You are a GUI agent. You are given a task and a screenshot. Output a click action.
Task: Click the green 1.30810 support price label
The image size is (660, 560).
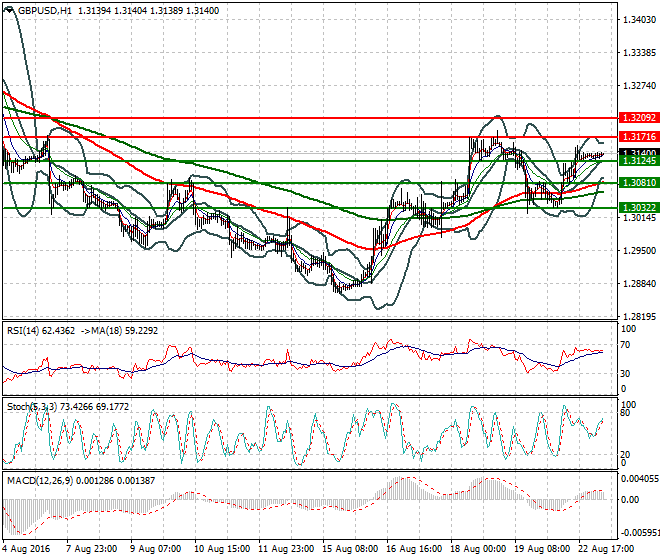click(639, 183)
